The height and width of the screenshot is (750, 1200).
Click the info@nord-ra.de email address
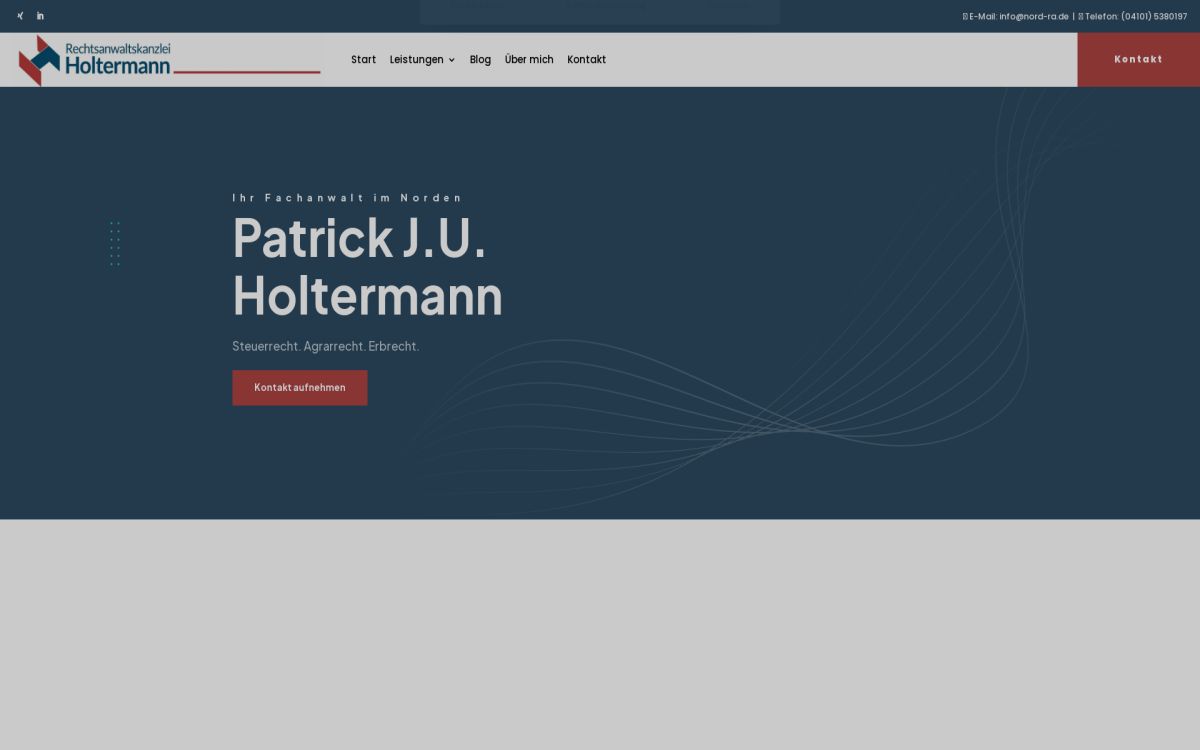point(1034,16)
